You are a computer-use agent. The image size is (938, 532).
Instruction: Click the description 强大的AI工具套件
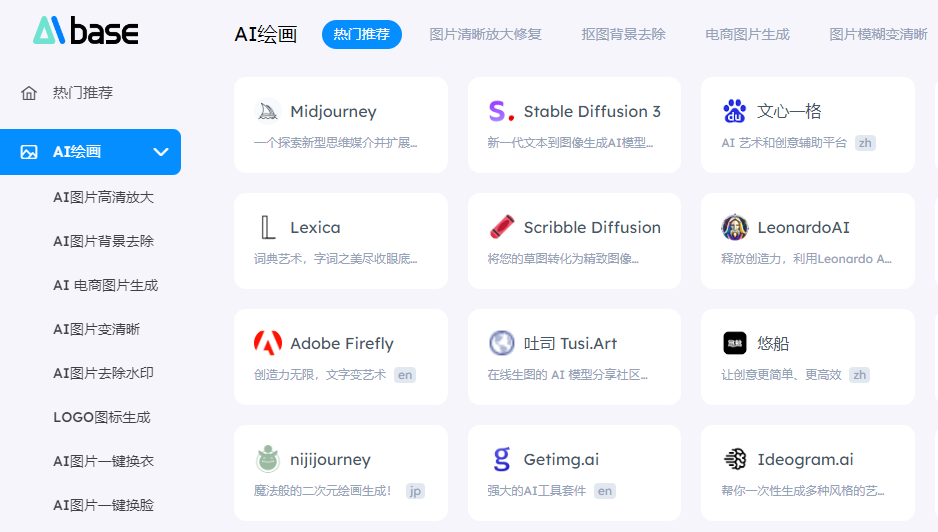tap(537, 491)
